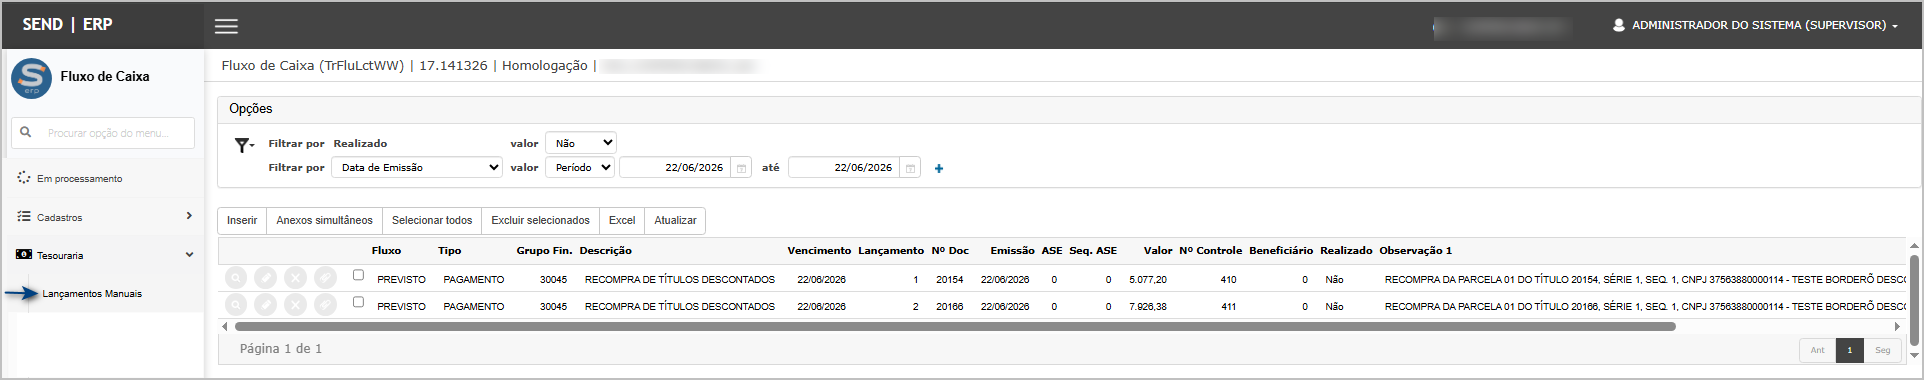Click the SEND | ERP logo text
Viewport: 1924px width, 380px height.
click(x=67, y=24)
